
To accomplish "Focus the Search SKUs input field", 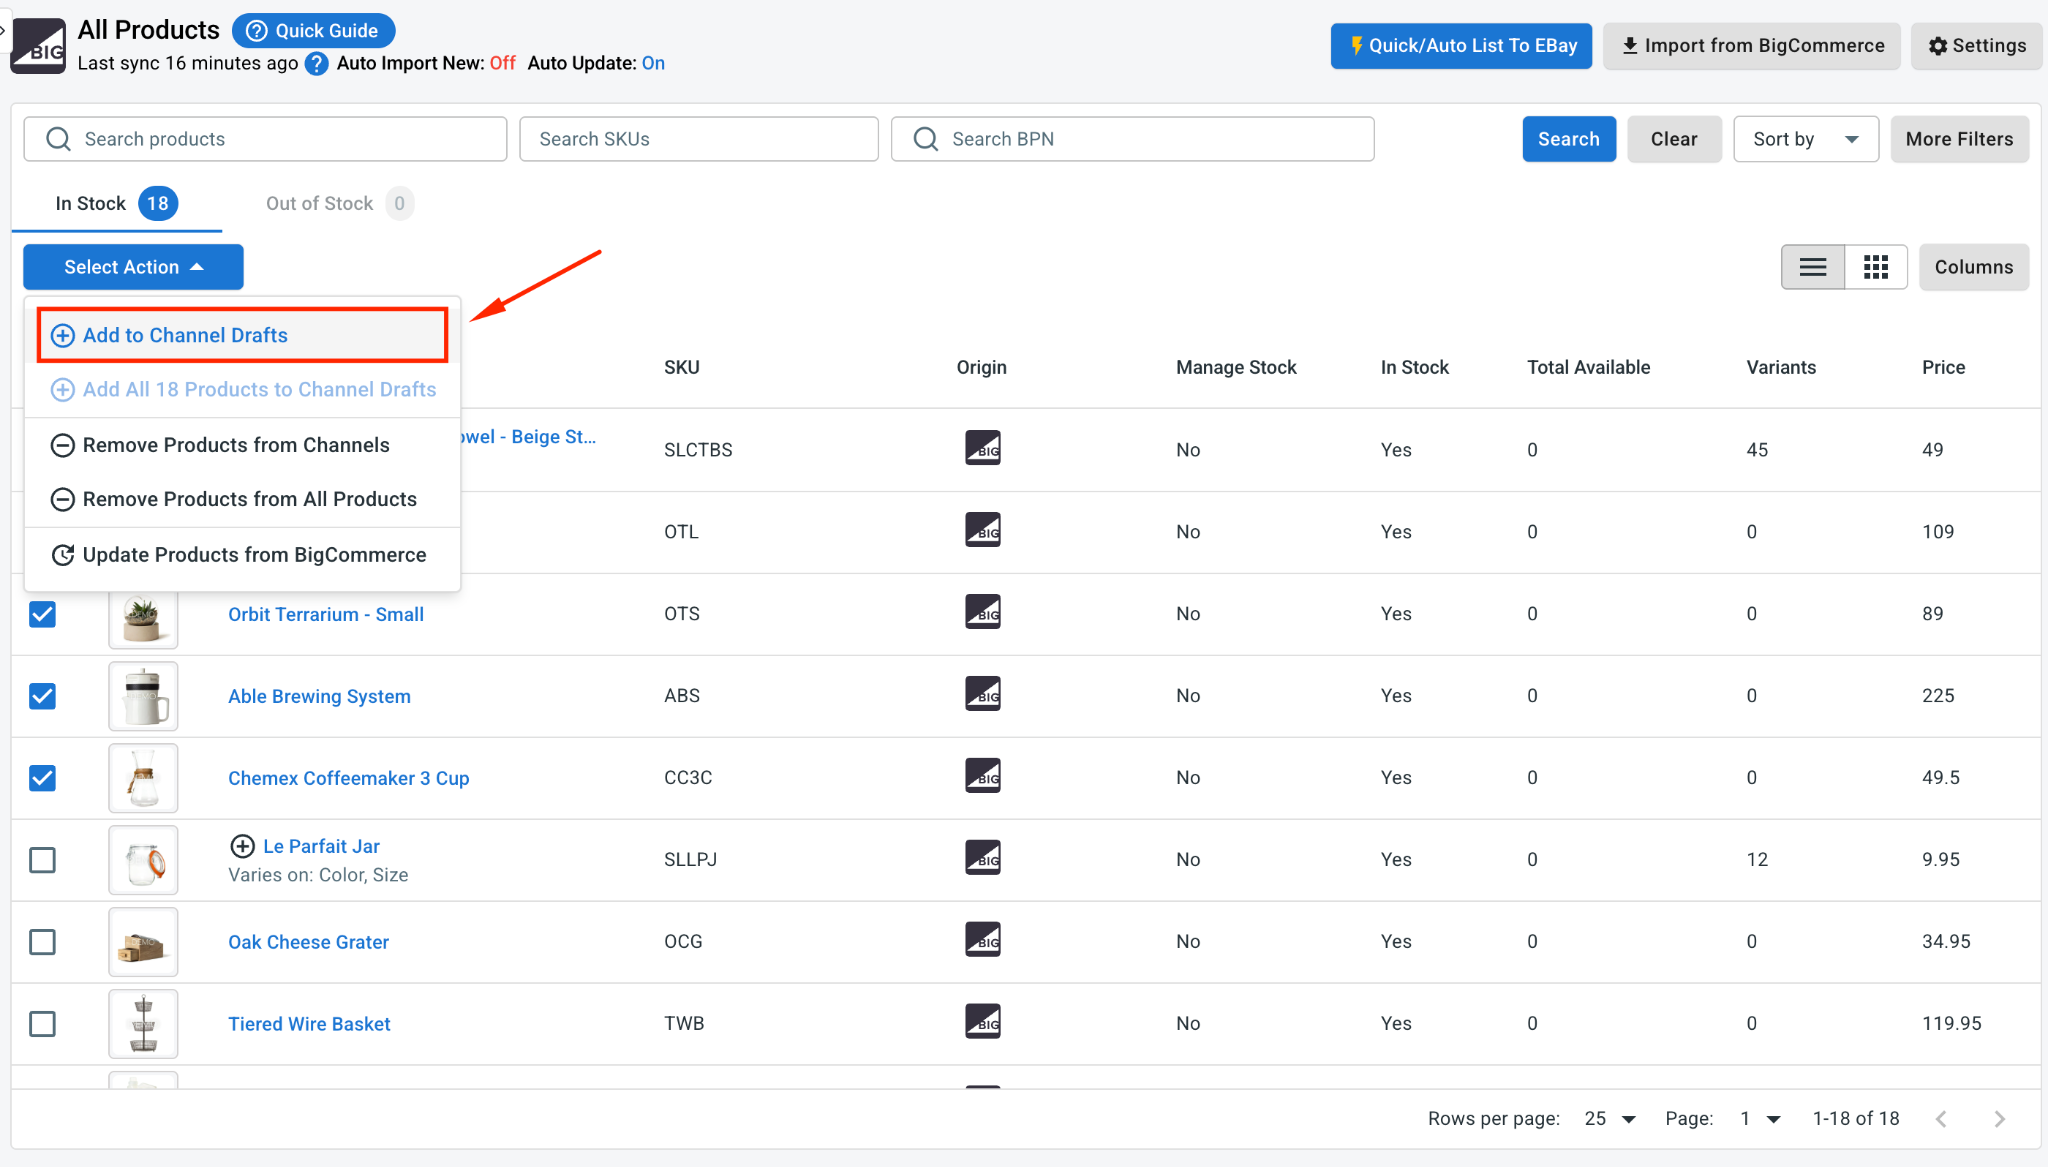I will pos(699,139).
